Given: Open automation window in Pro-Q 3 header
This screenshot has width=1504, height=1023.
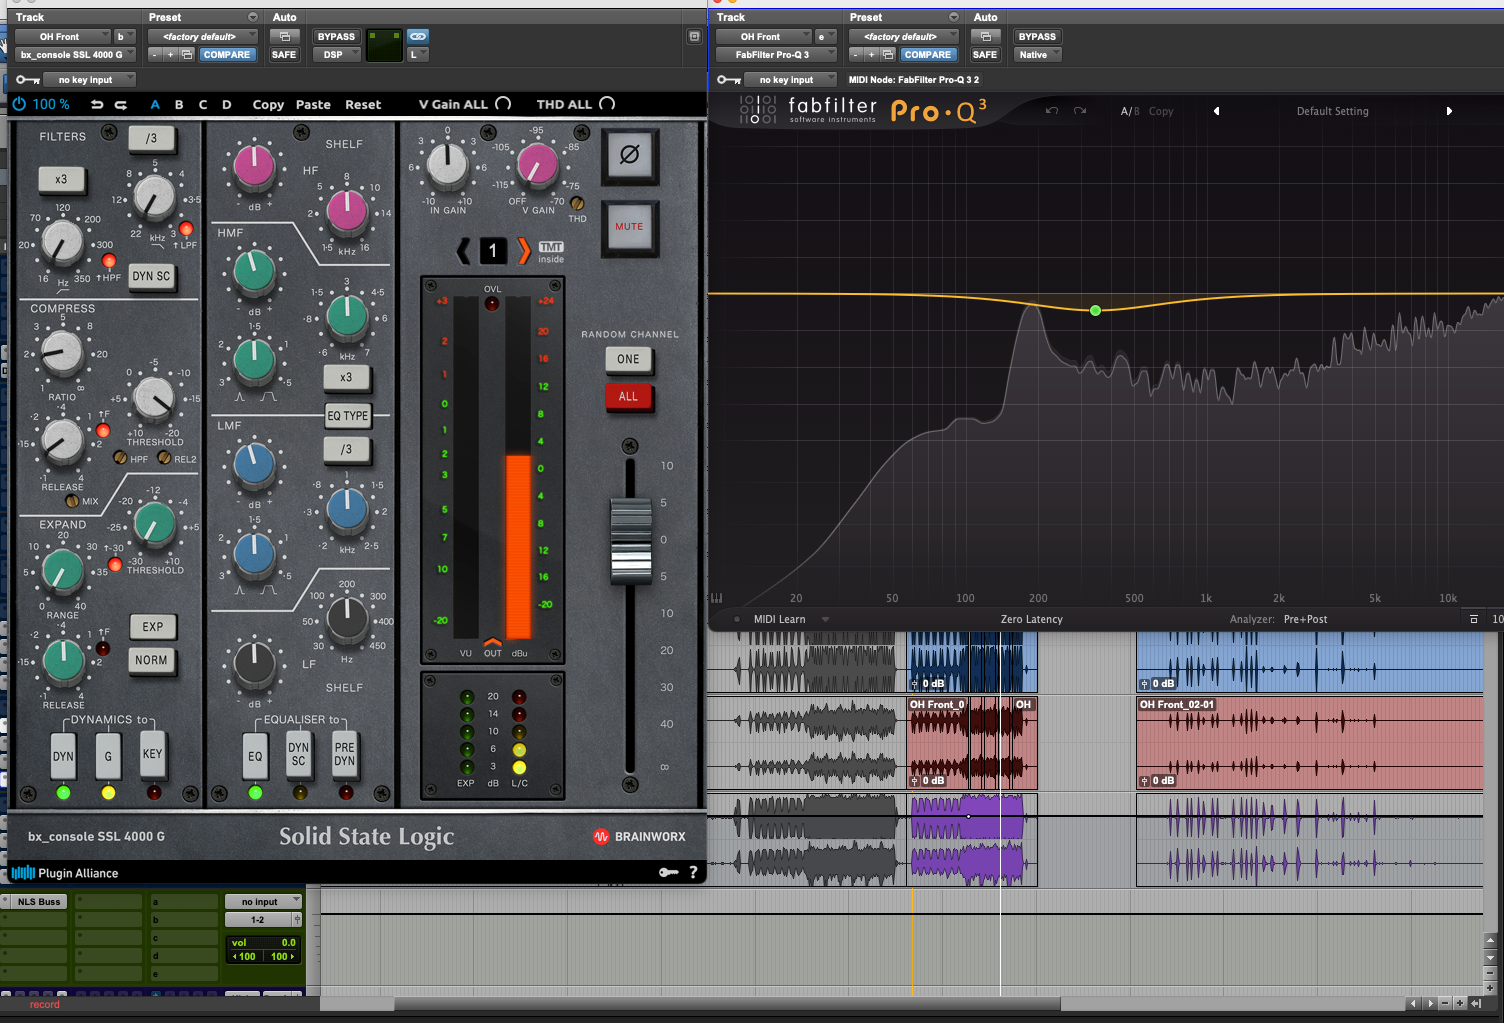Looking at the screenshot, I should click(986, 36).
